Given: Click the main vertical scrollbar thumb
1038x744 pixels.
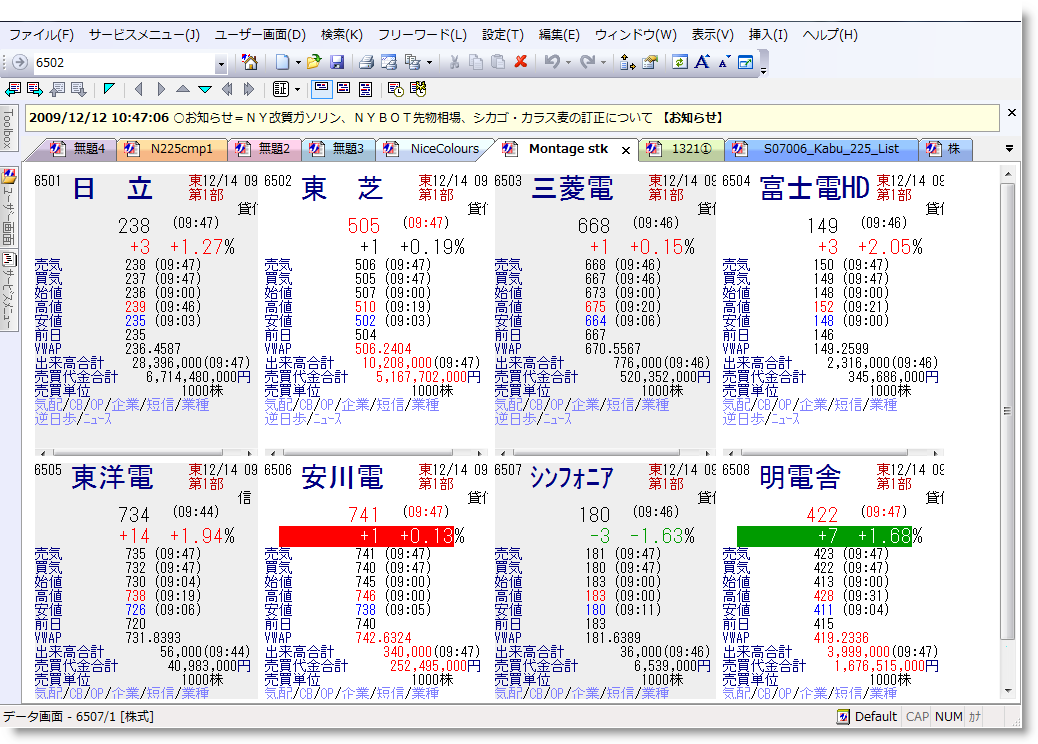Looking at the screenshot, I should coord(1008,410).
